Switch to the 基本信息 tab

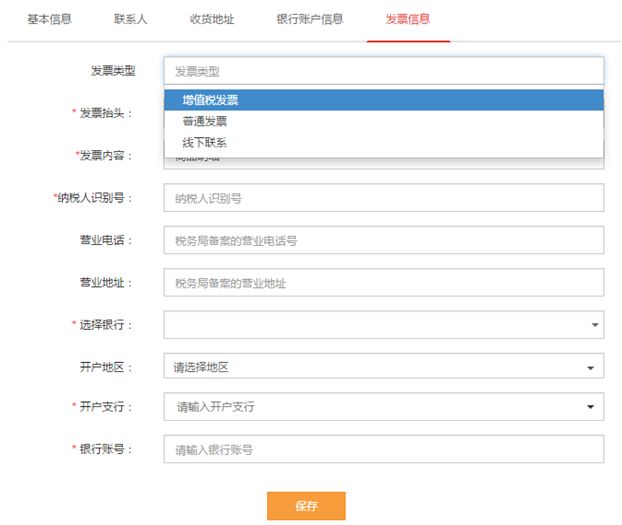[49, 19]
